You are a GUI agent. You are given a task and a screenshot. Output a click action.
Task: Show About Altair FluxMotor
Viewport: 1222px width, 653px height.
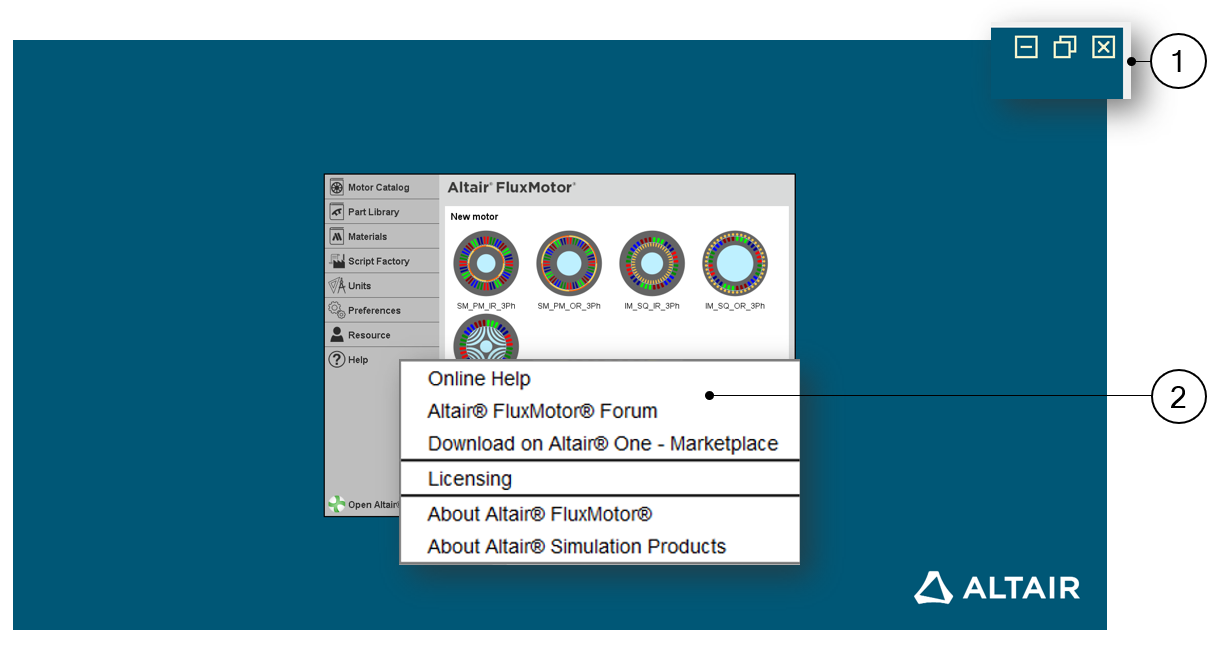point(539,514)
